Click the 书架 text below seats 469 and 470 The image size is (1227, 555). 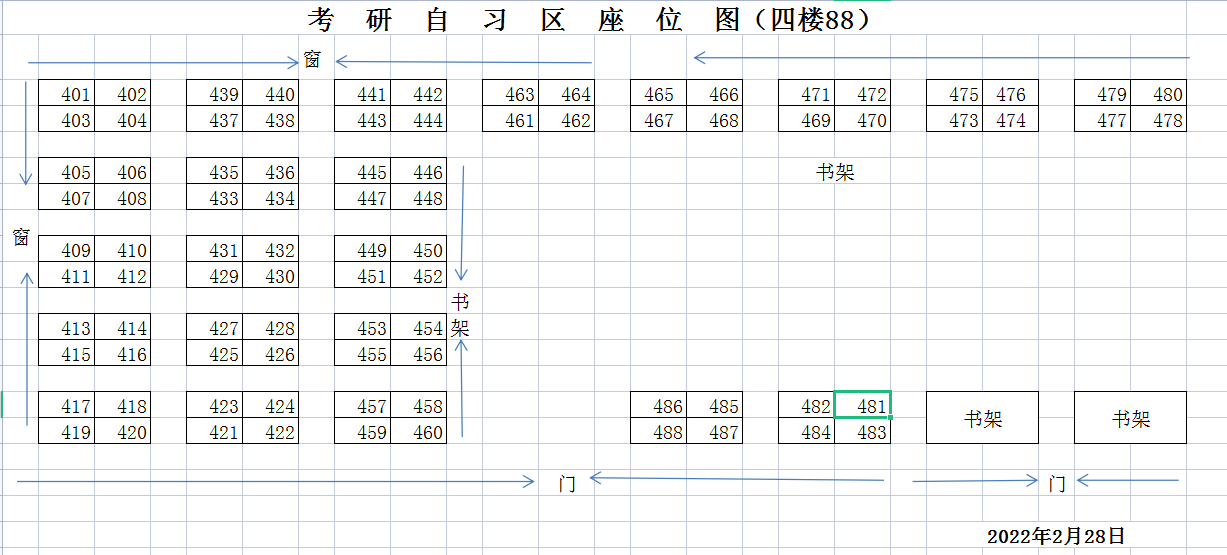coord(835,172)
